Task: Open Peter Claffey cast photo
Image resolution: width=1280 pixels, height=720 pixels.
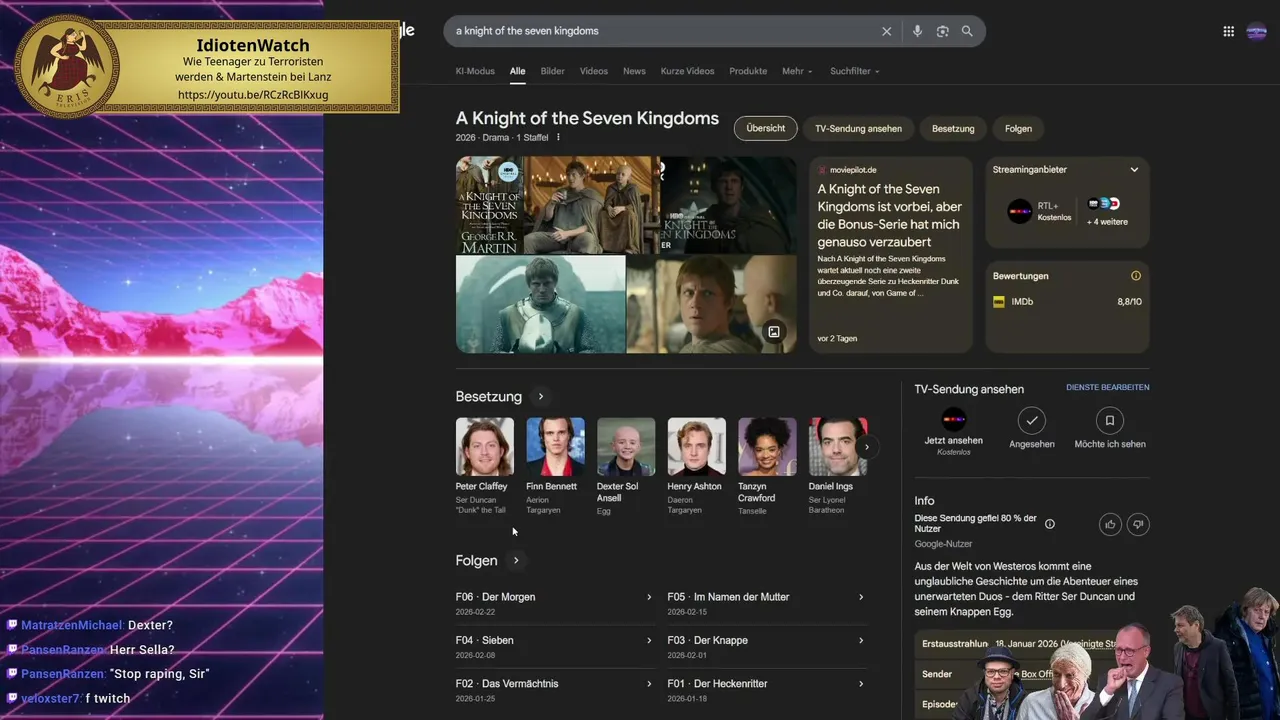Action: coord(485,447)
